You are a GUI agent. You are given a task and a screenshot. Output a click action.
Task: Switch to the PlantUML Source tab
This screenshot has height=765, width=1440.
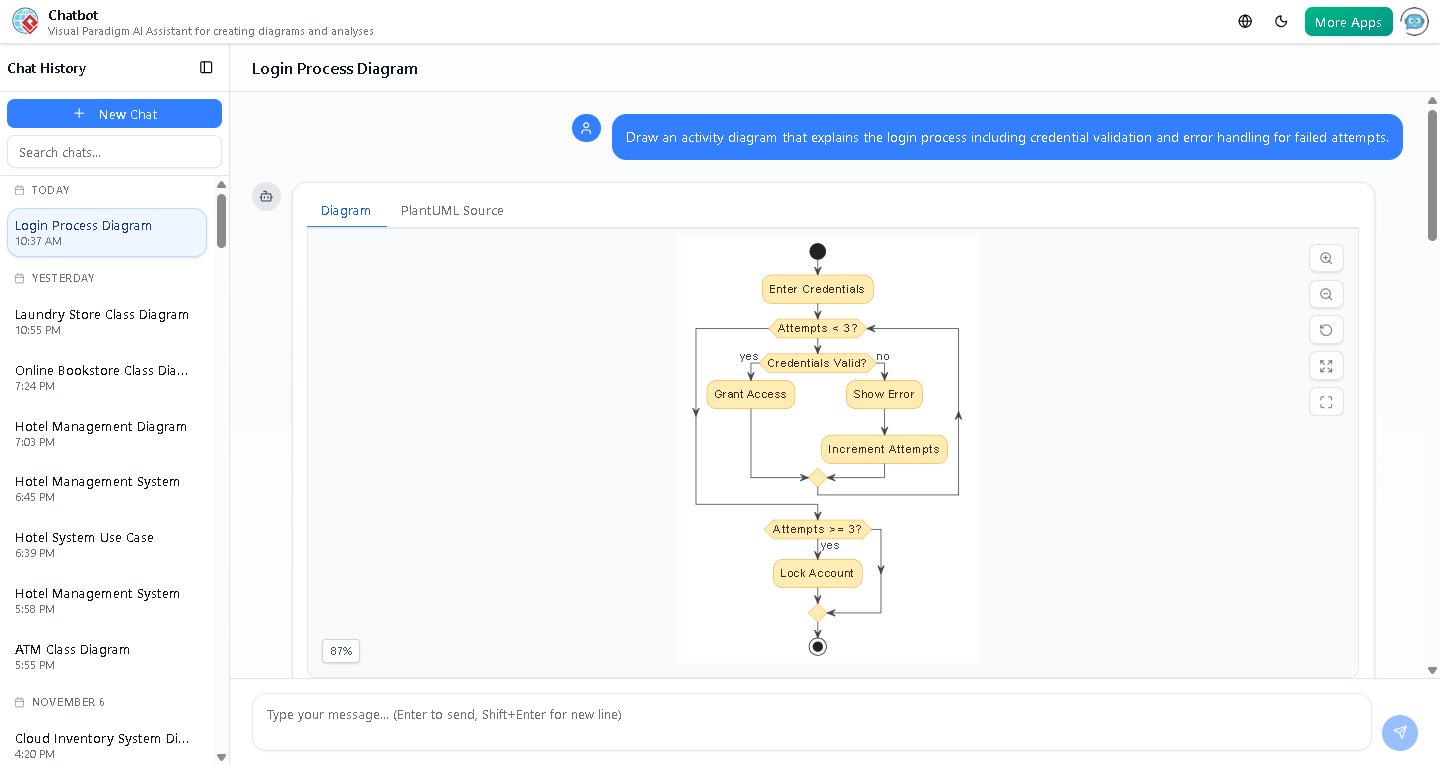point(452,210)
